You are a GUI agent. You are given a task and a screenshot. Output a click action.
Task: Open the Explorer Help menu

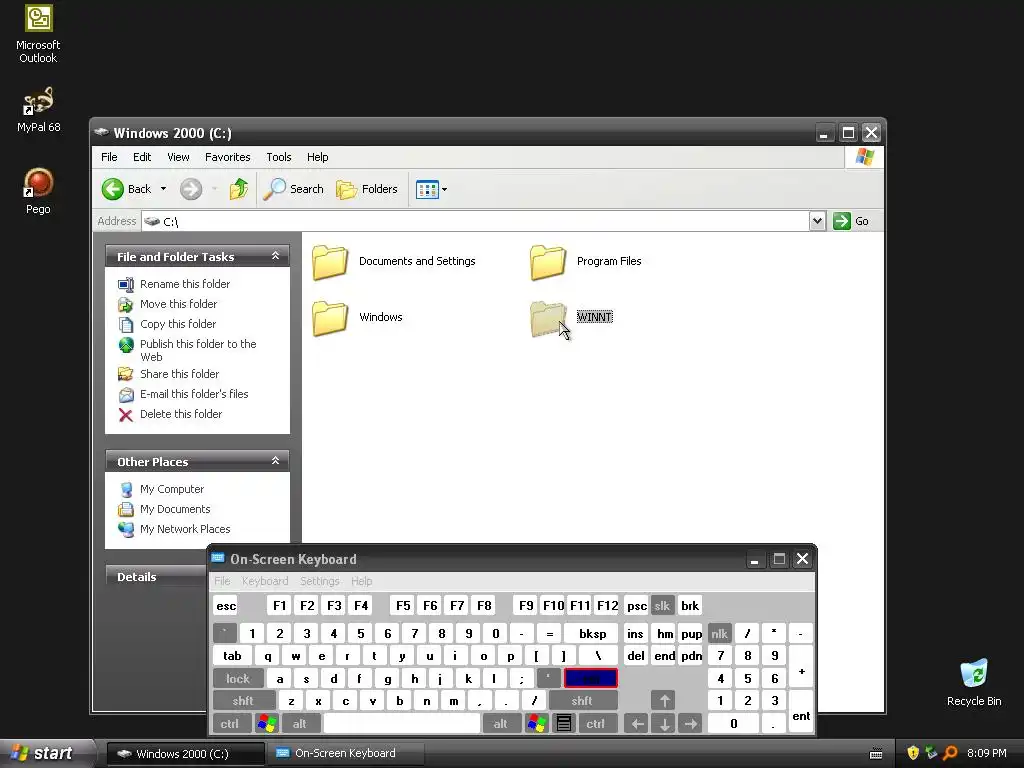pos(317,157)
